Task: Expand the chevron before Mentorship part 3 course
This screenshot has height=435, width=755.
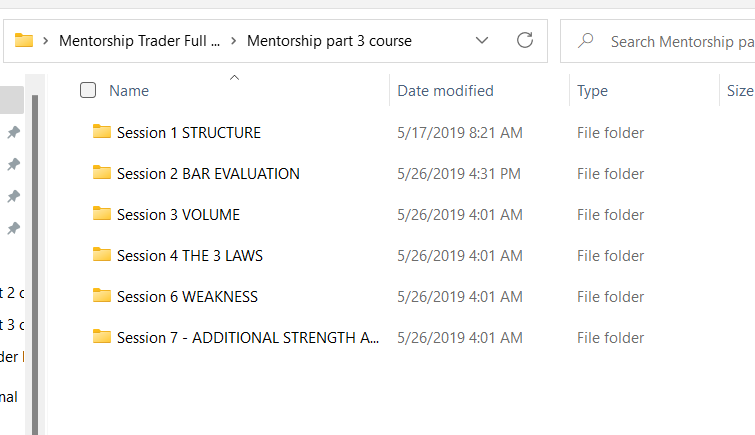Action: [x=234, y=41]
